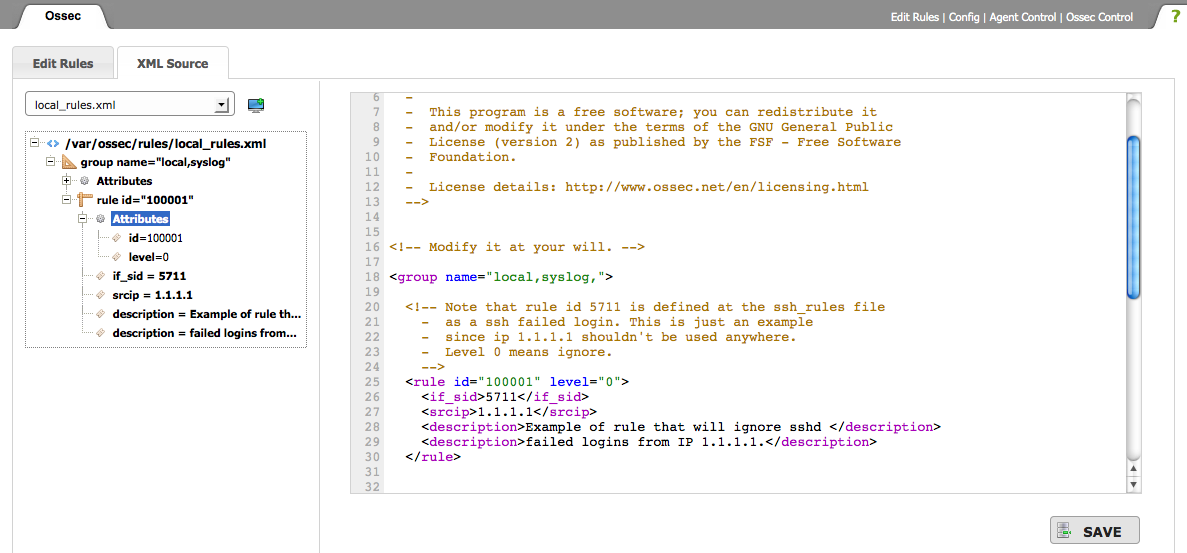
Task: Click the closing </rule> tag in editor
Action: [x=433, y=457]
